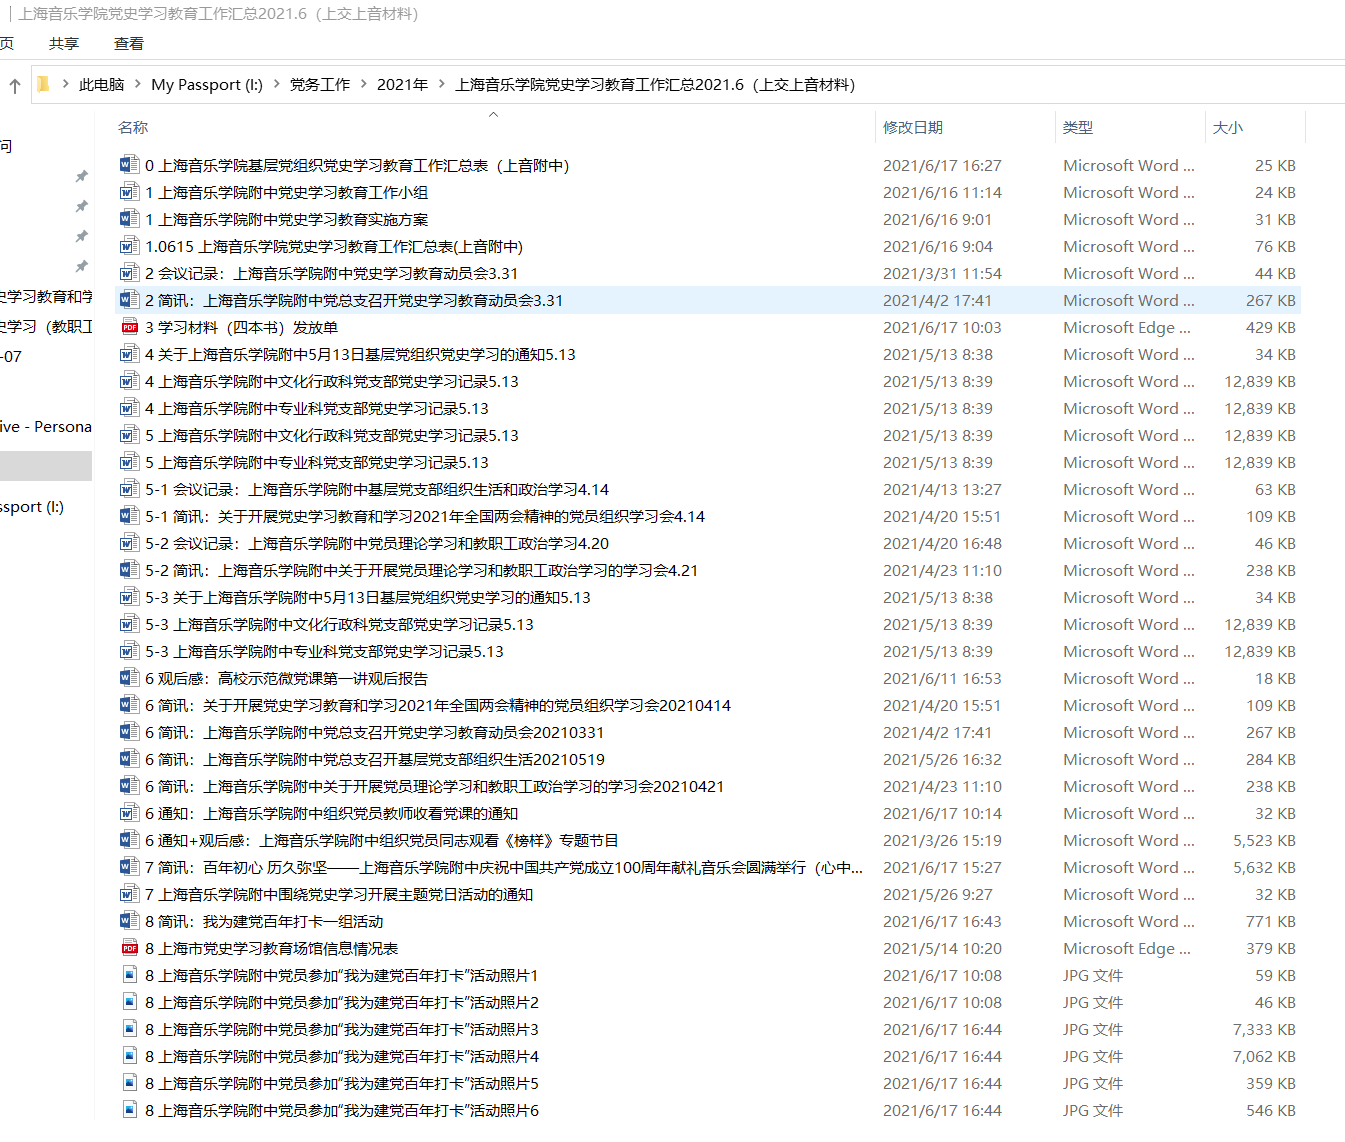Click the first pin icon in the navigation pane
Image resolution: width=1345 pixels, height=1142 pixels.
(81, 177)
